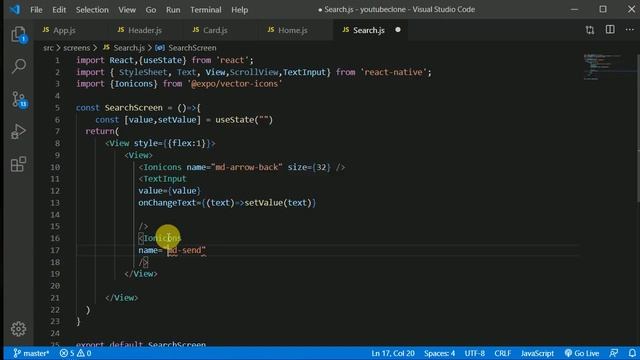The width and height of the screenshot is (640, 360).
Task: Start Go Live server
Action: pyautogui.click(x=582, y=353)
